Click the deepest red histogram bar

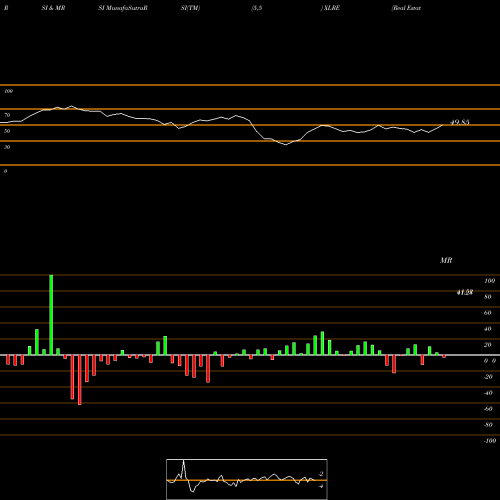79,380
